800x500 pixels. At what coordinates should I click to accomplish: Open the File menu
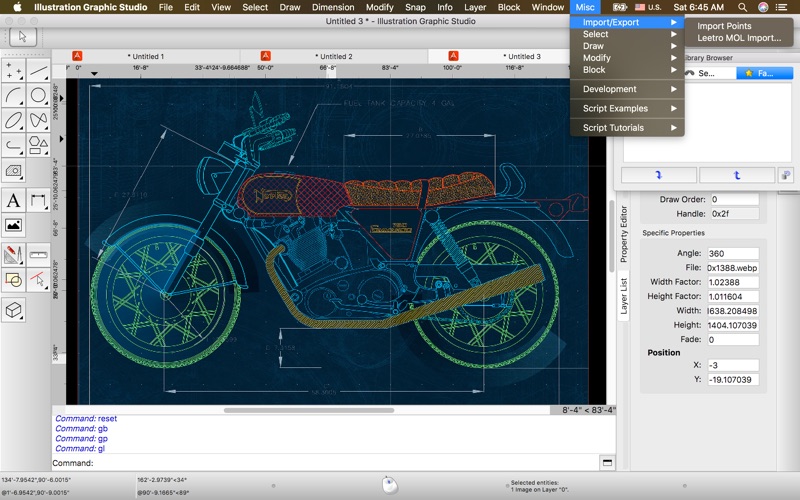point(166,7)
